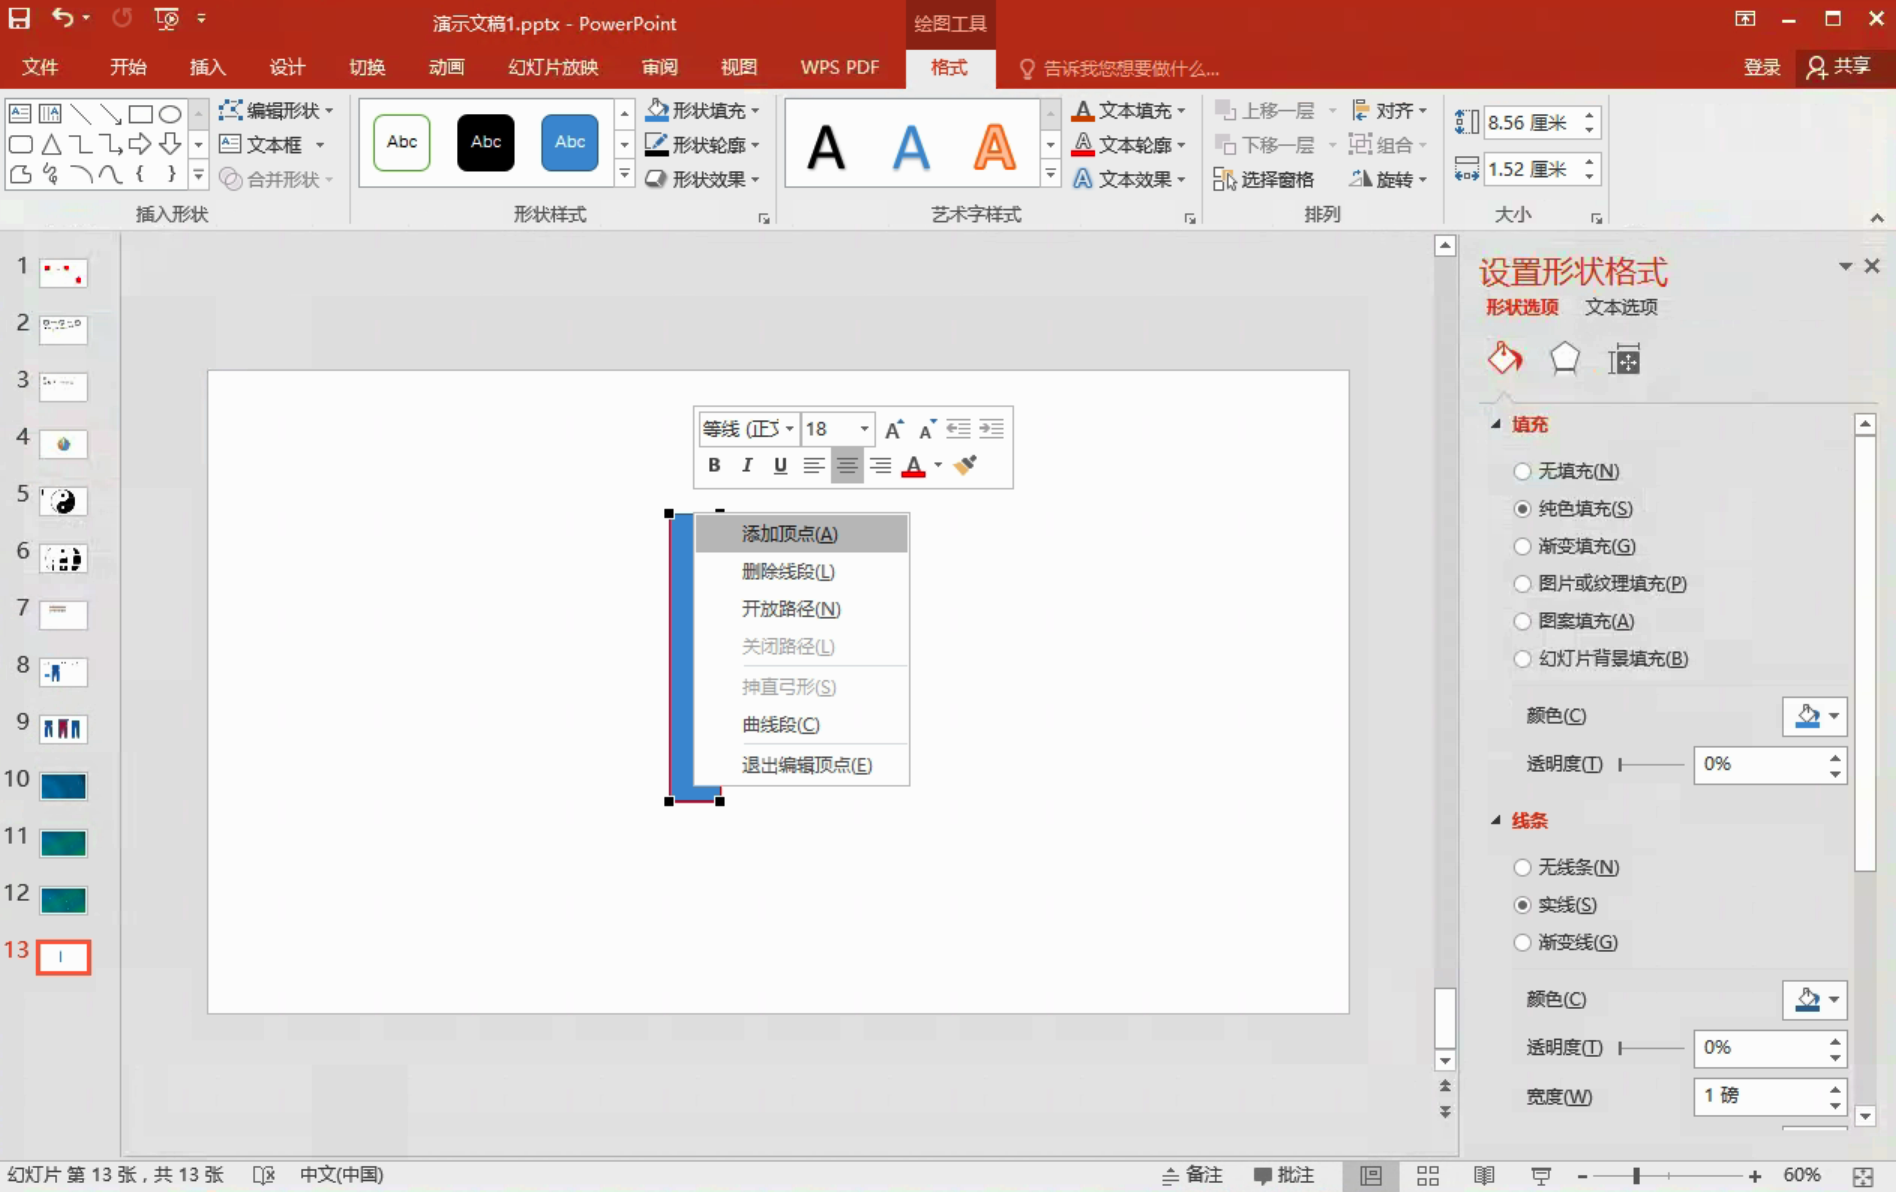Screen dimensions: 1896x1192
Task: Select 图案填充 (Pattern fill) option
Action: click(1574, 621)
